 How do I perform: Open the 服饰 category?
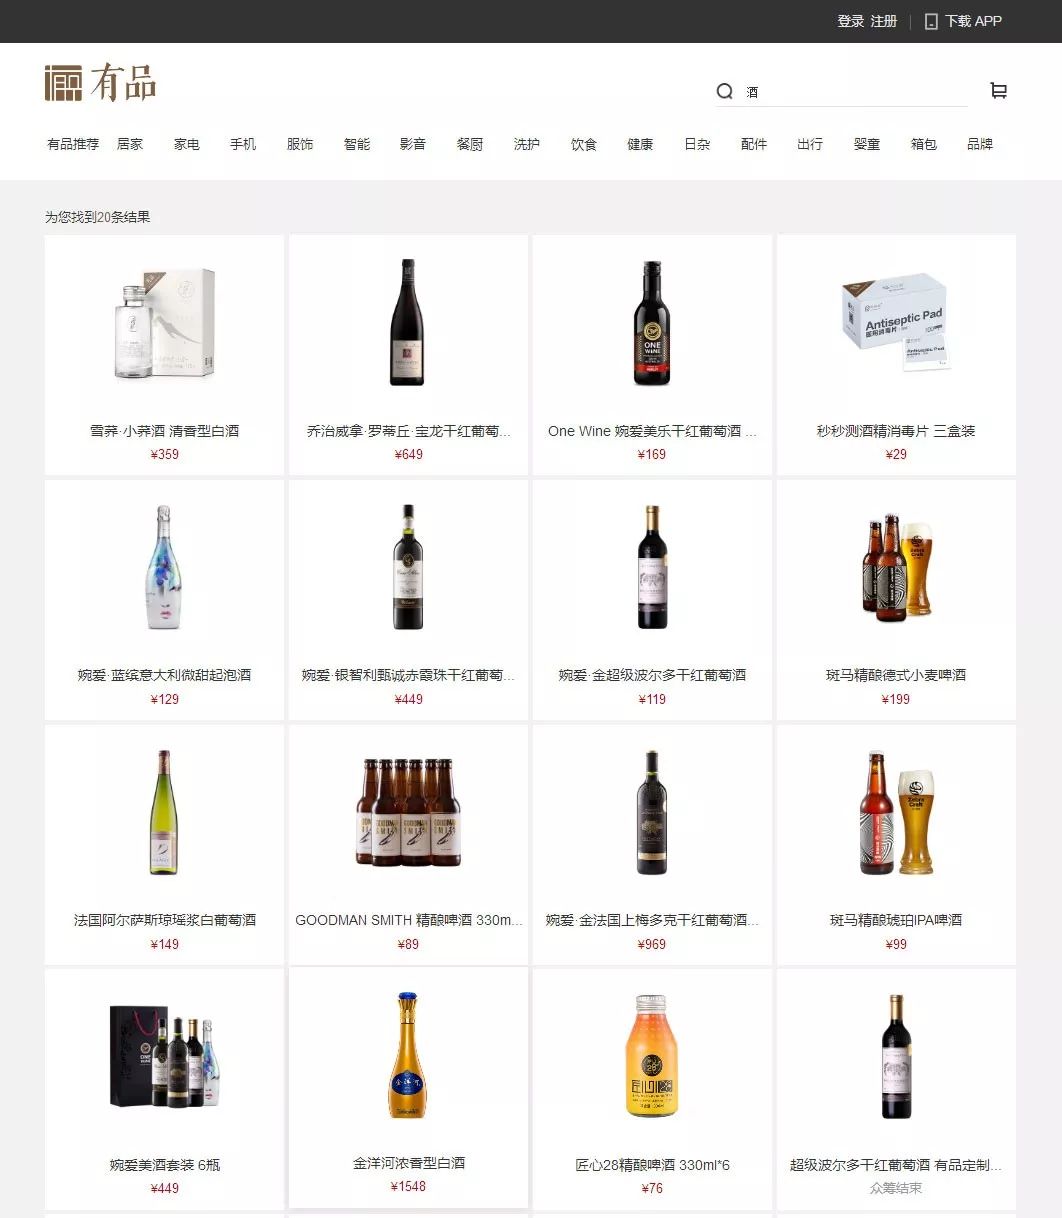(x=300, y=144)
